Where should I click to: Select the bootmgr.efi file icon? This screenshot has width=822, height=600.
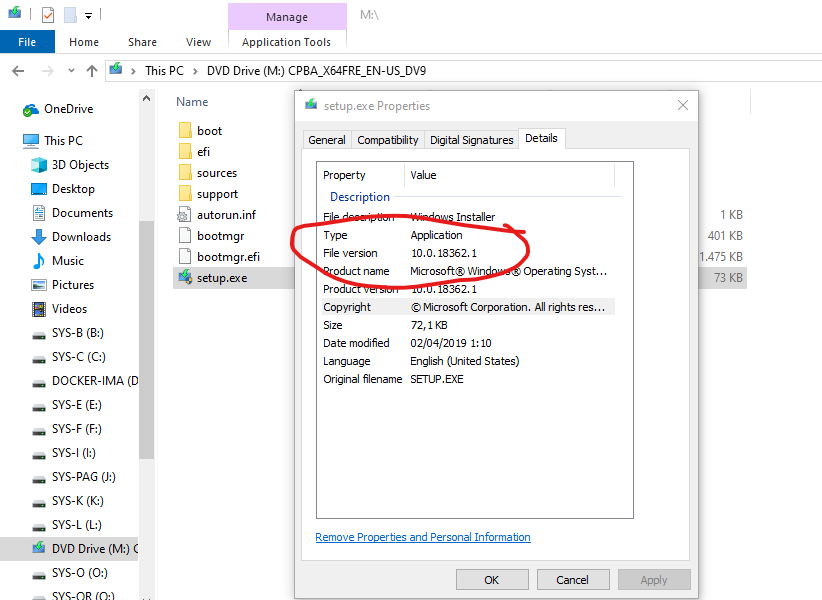(185, 257)
